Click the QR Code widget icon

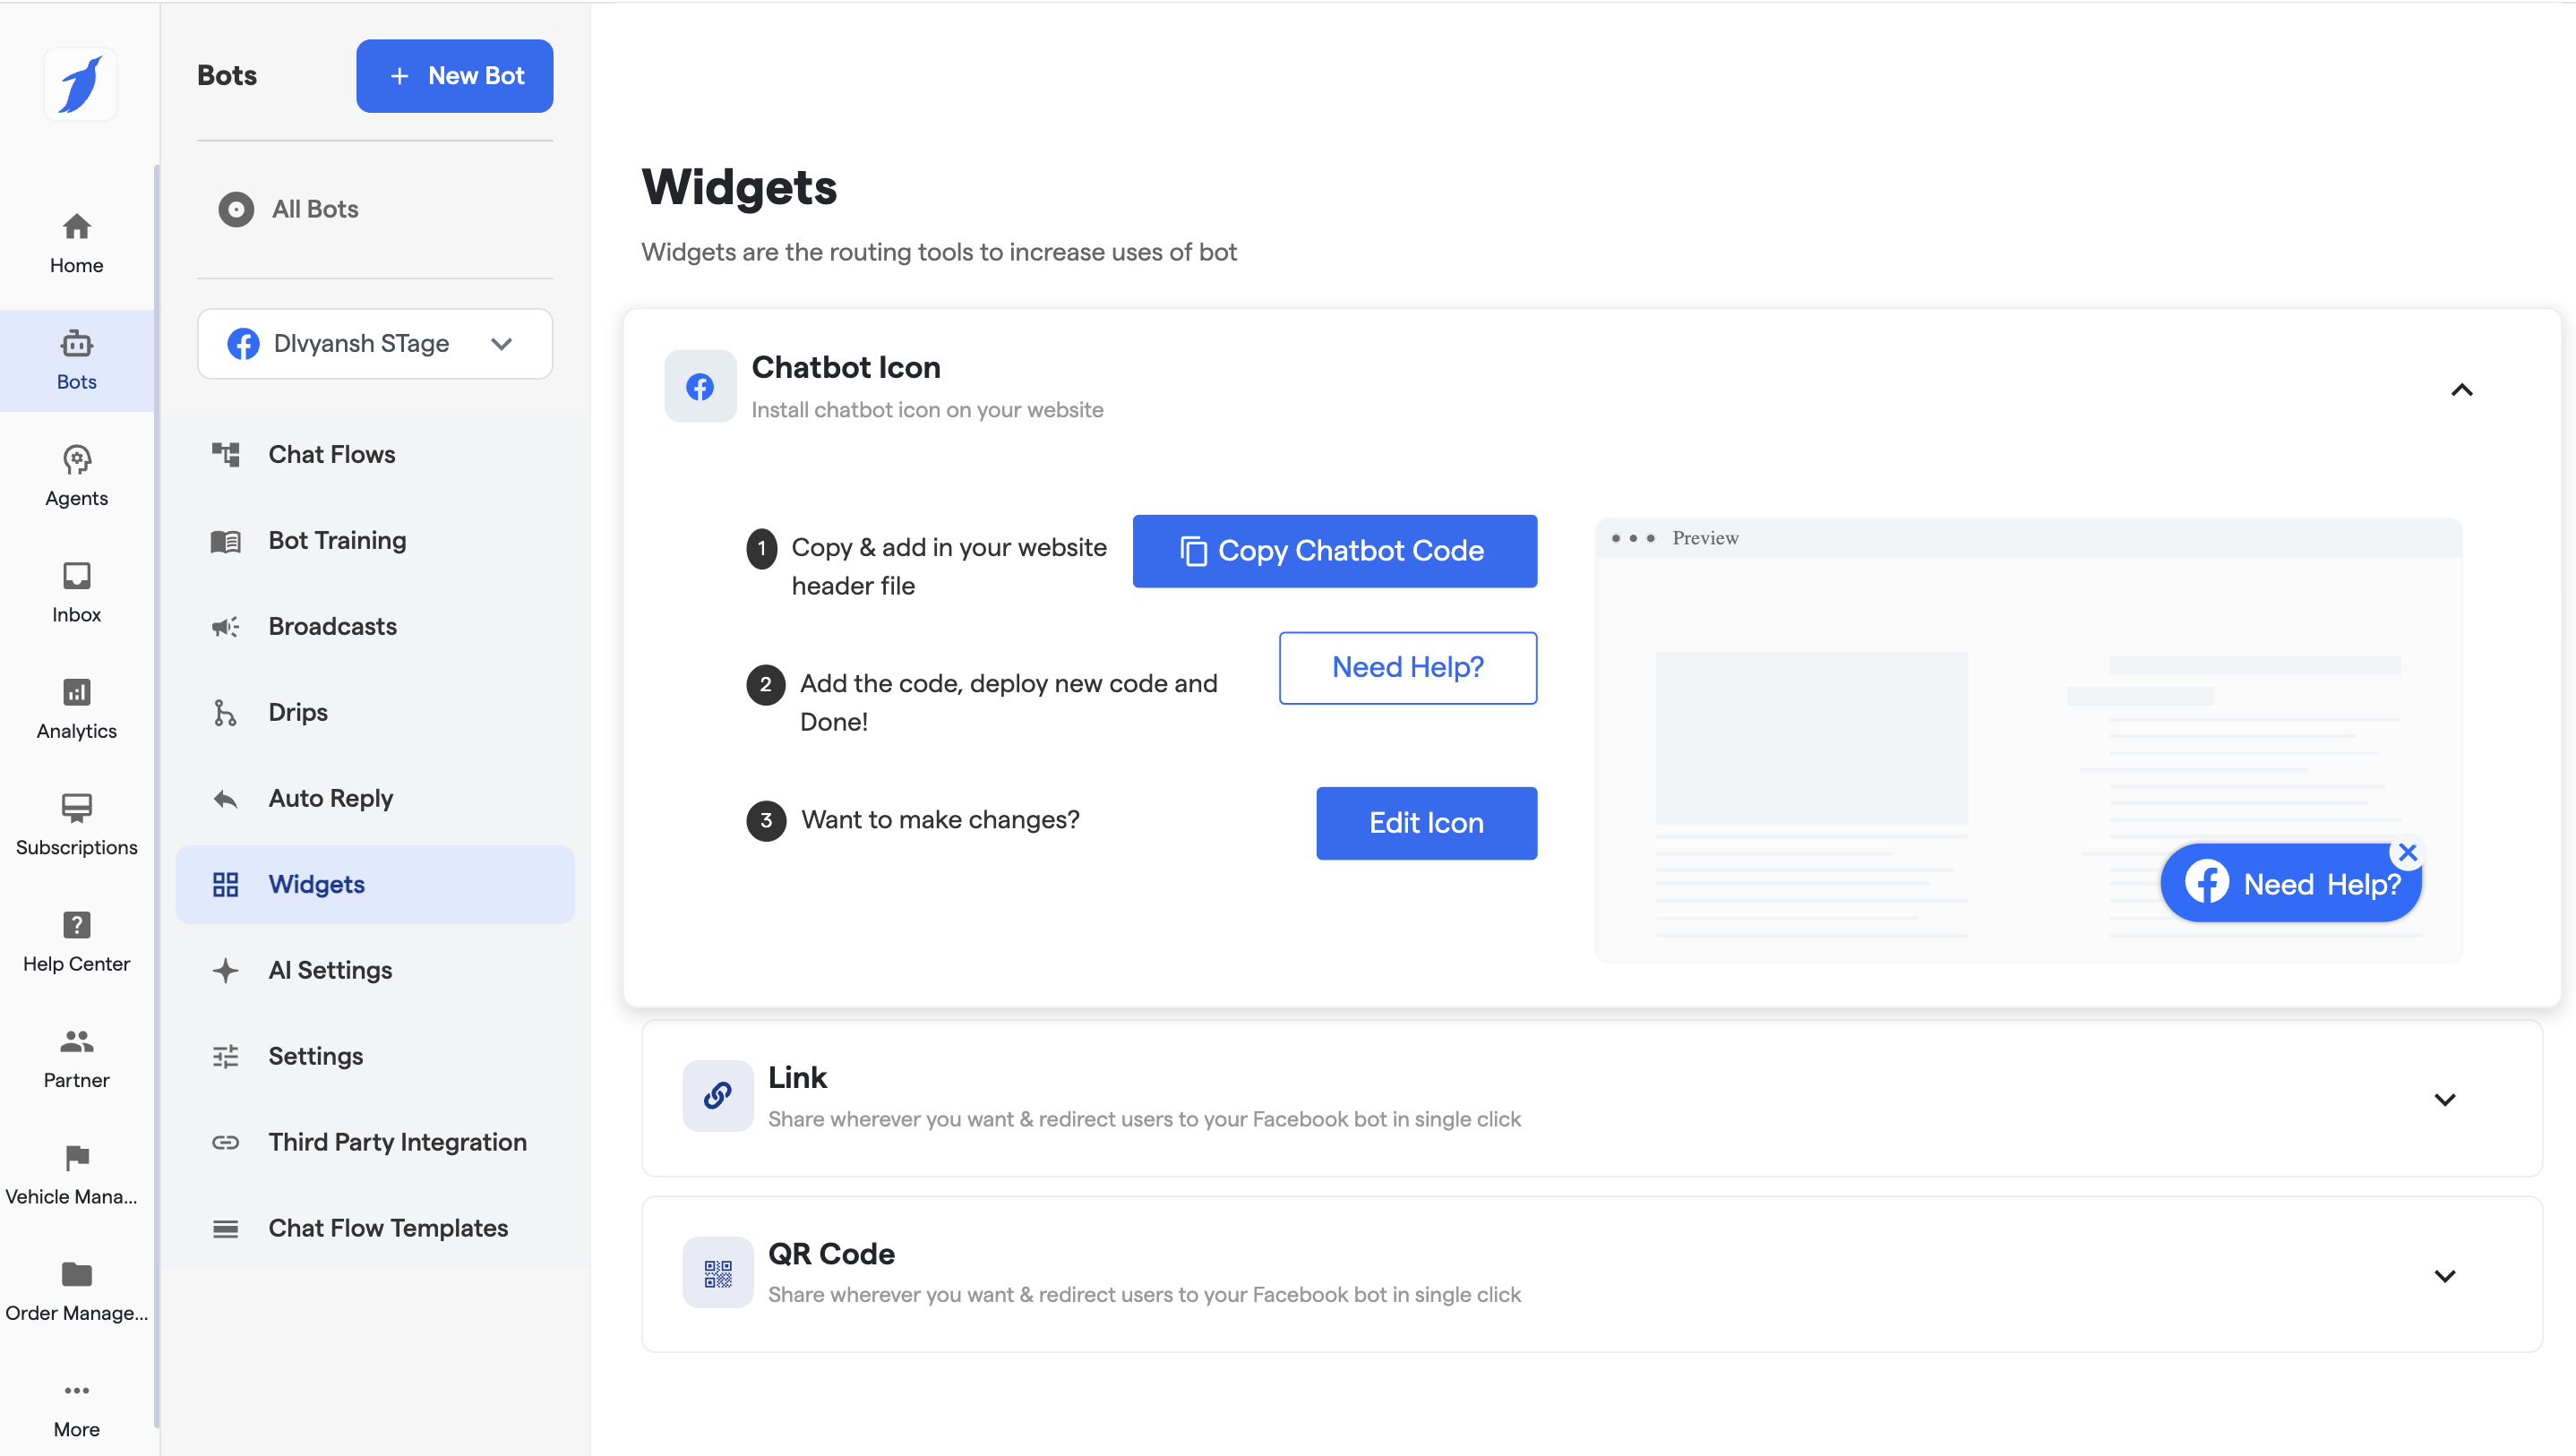(717, 1273)
